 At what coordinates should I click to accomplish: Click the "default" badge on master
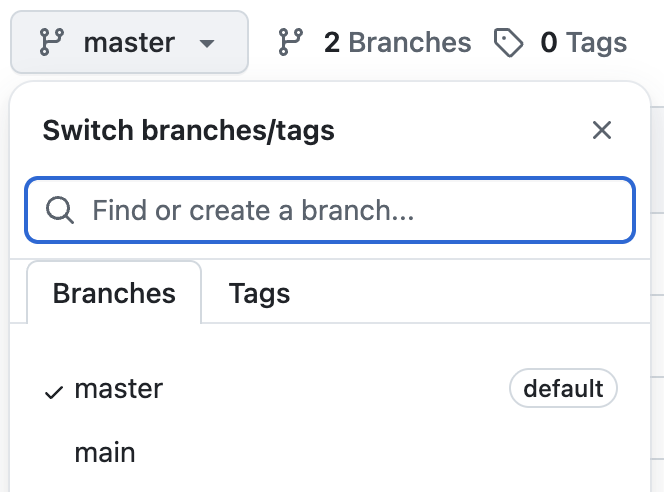[x=563, y=388]
